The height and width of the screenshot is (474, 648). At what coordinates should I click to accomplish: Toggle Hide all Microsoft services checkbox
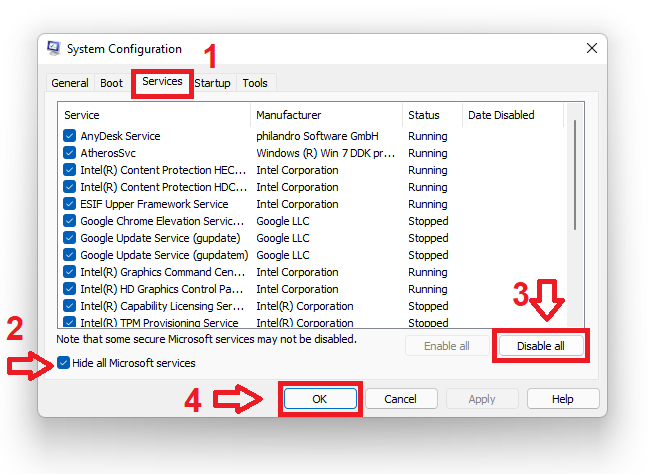coord(63,363)
